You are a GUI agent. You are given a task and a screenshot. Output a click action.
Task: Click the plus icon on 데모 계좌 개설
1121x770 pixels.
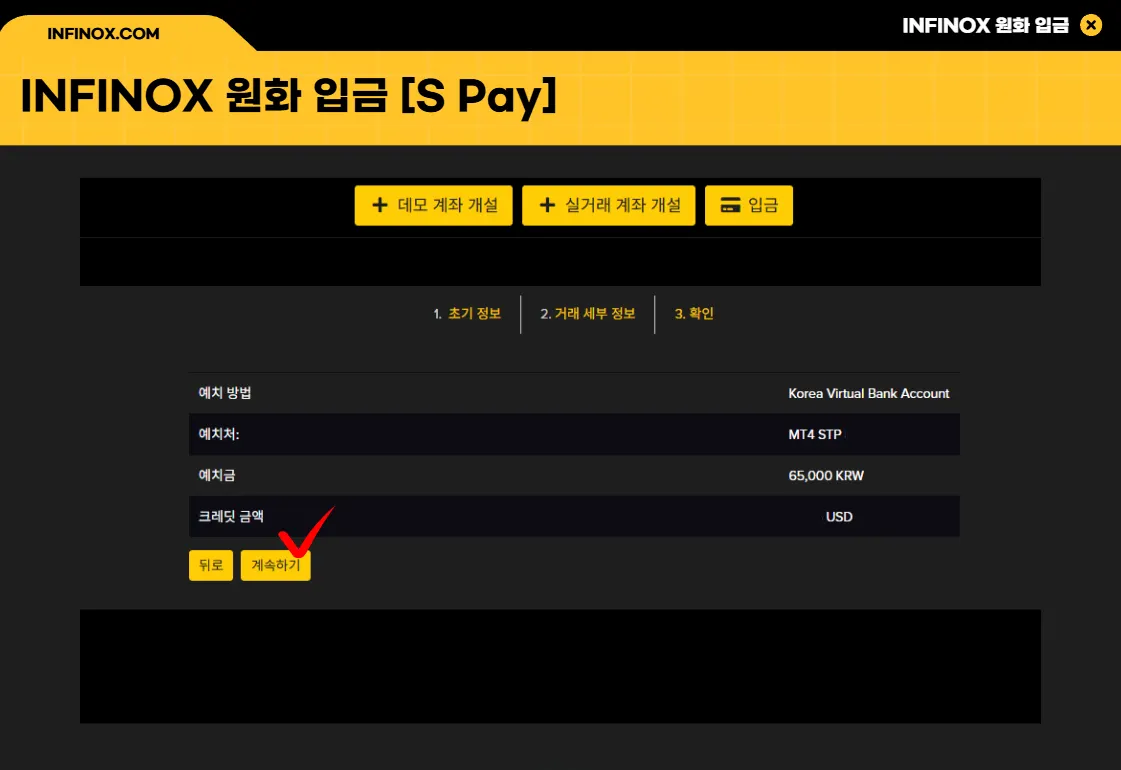click(x=380, y=205)
